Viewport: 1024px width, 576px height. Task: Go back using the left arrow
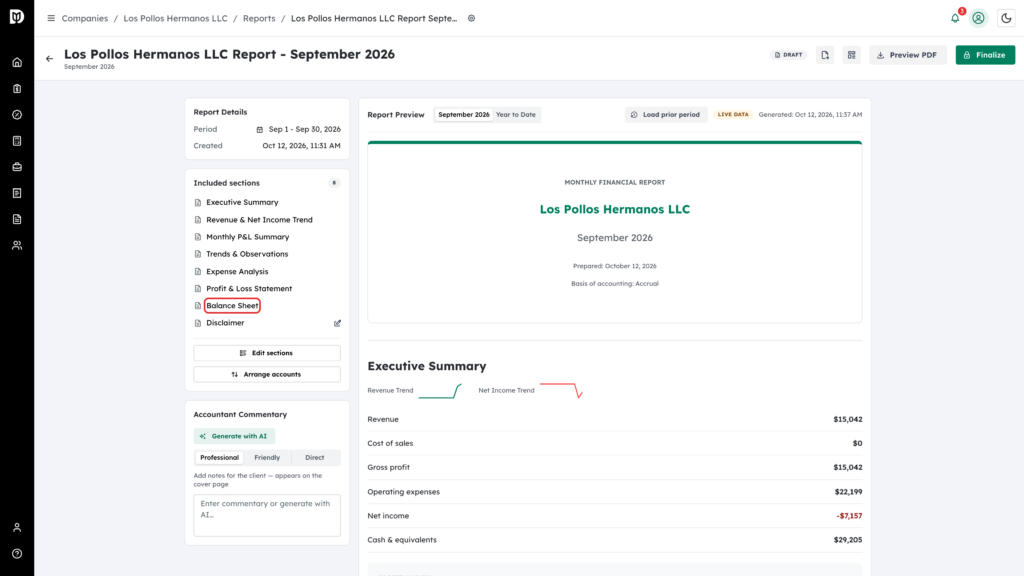(50, 59)
